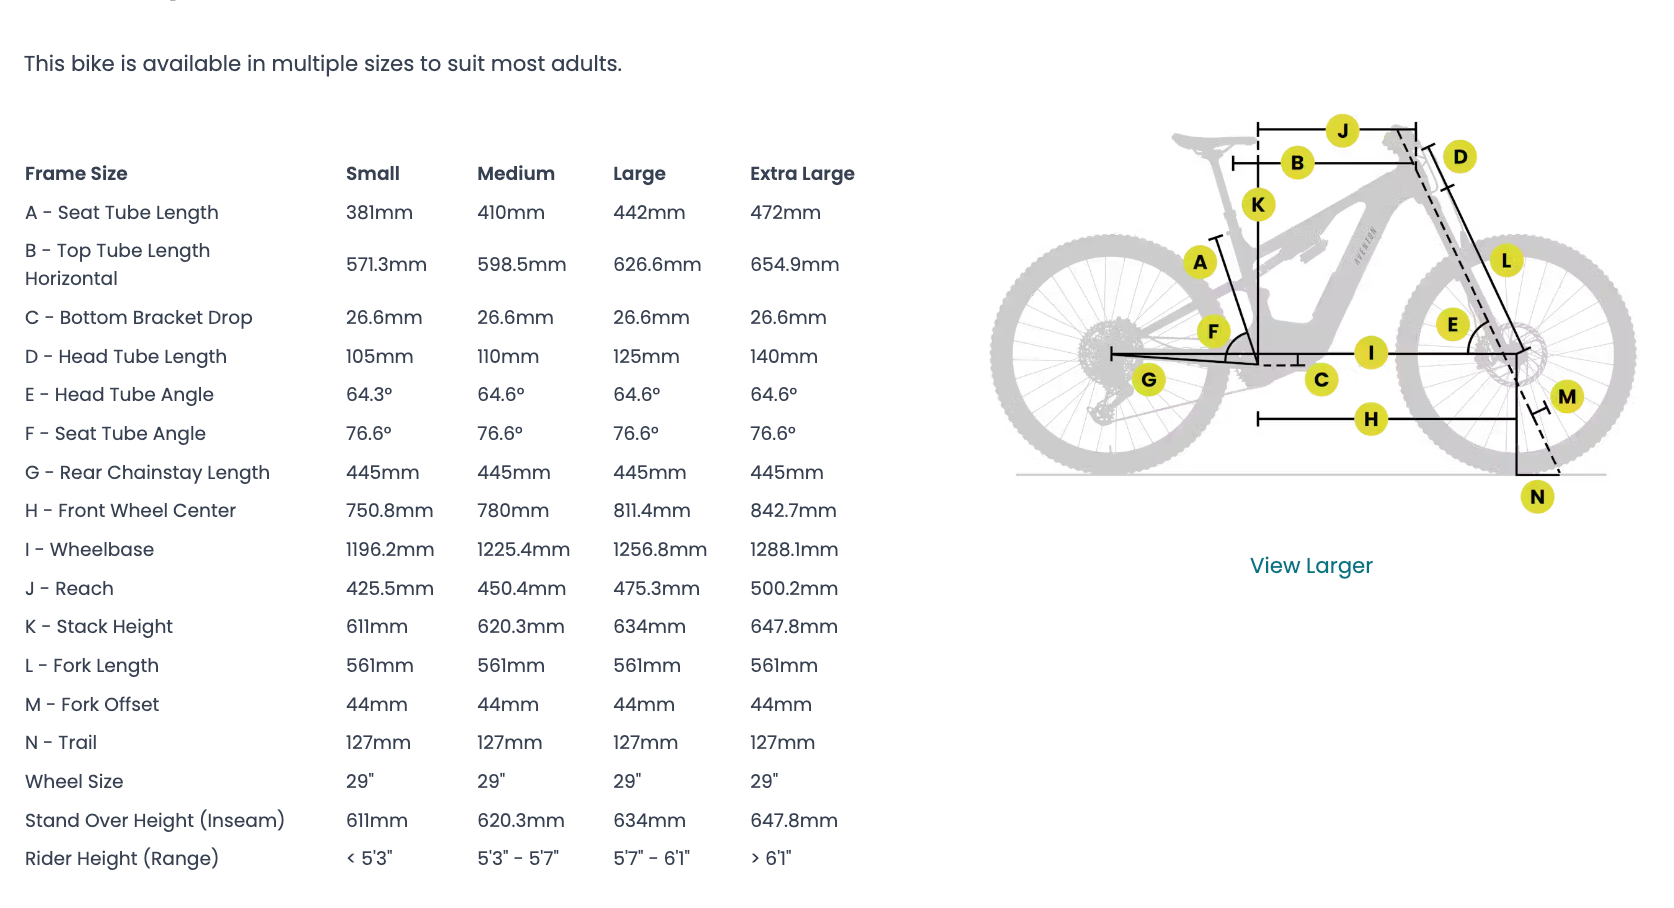Click the yellow M fork offset marker
The image size is (1674, 908).
[1567, 396]
